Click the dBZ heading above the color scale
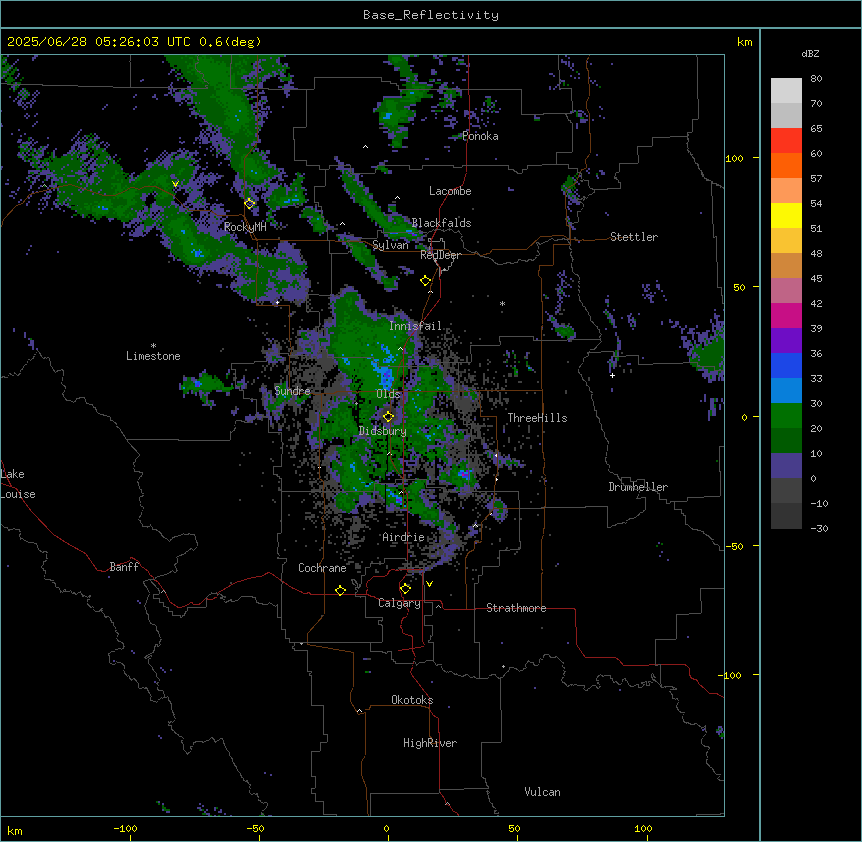This screenshot has width=862, height=842. tap(810, 53)
